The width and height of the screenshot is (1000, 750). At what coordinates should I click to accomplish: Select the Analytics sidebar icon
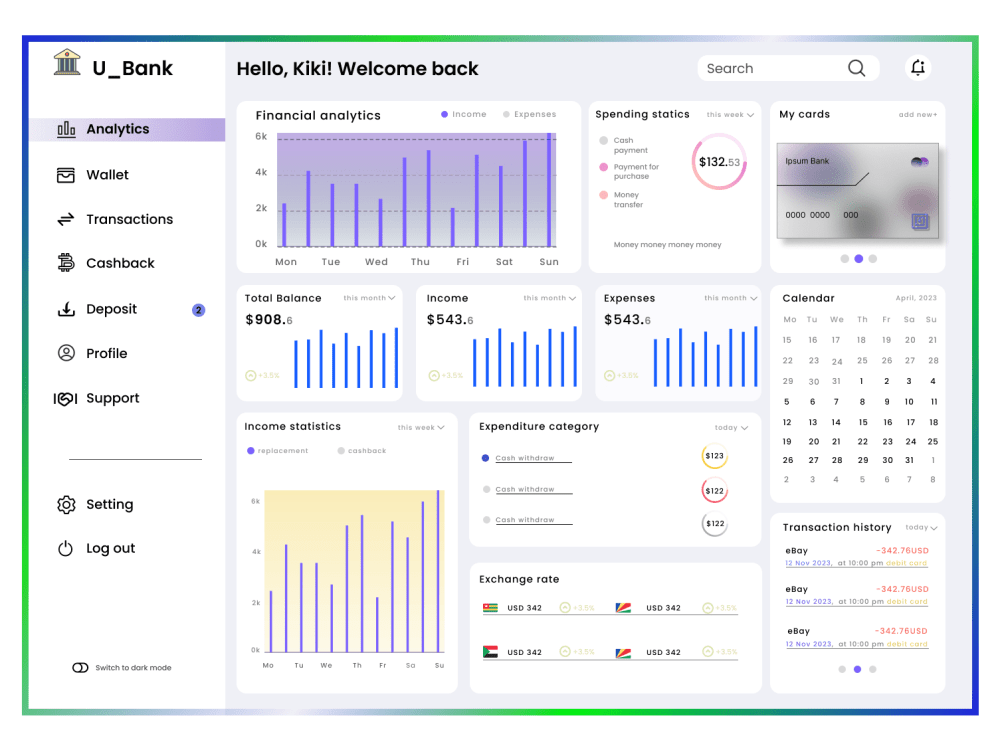coord(66,129)
